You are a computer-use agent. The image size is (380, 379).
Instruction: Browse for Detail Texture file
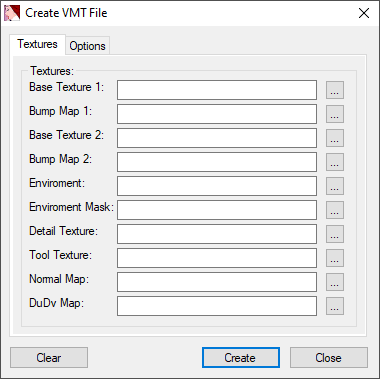(335, 234)
